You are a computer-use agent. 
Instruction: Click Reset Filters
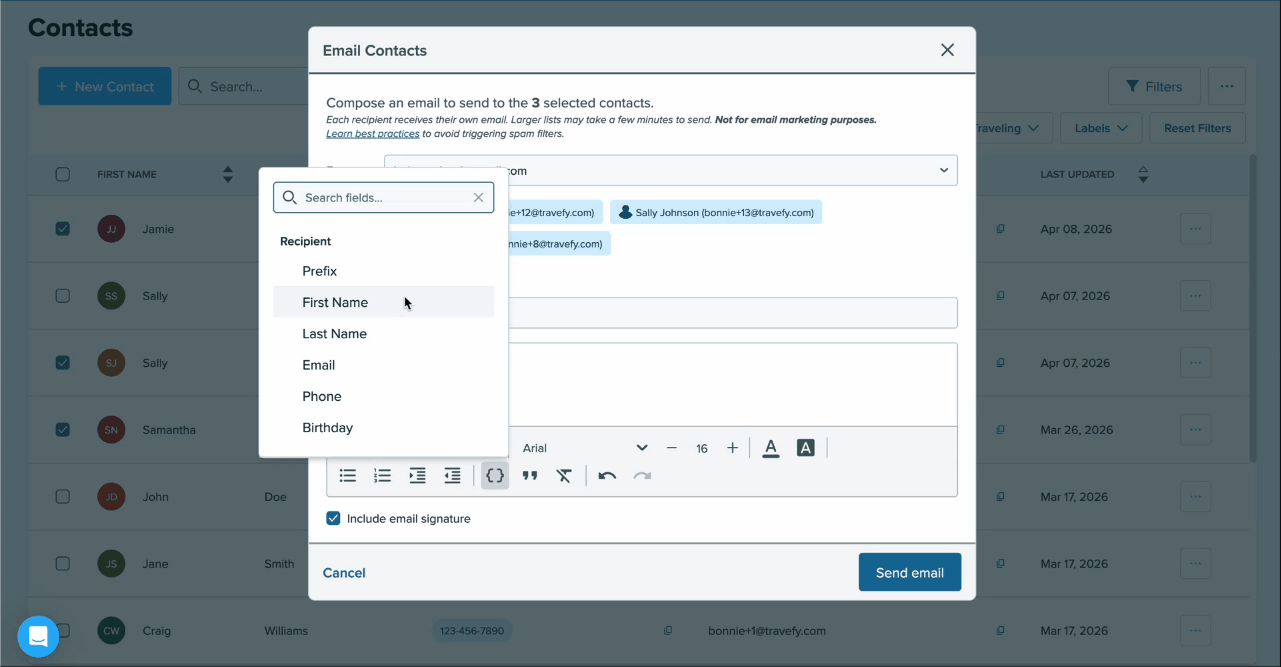1197,128
